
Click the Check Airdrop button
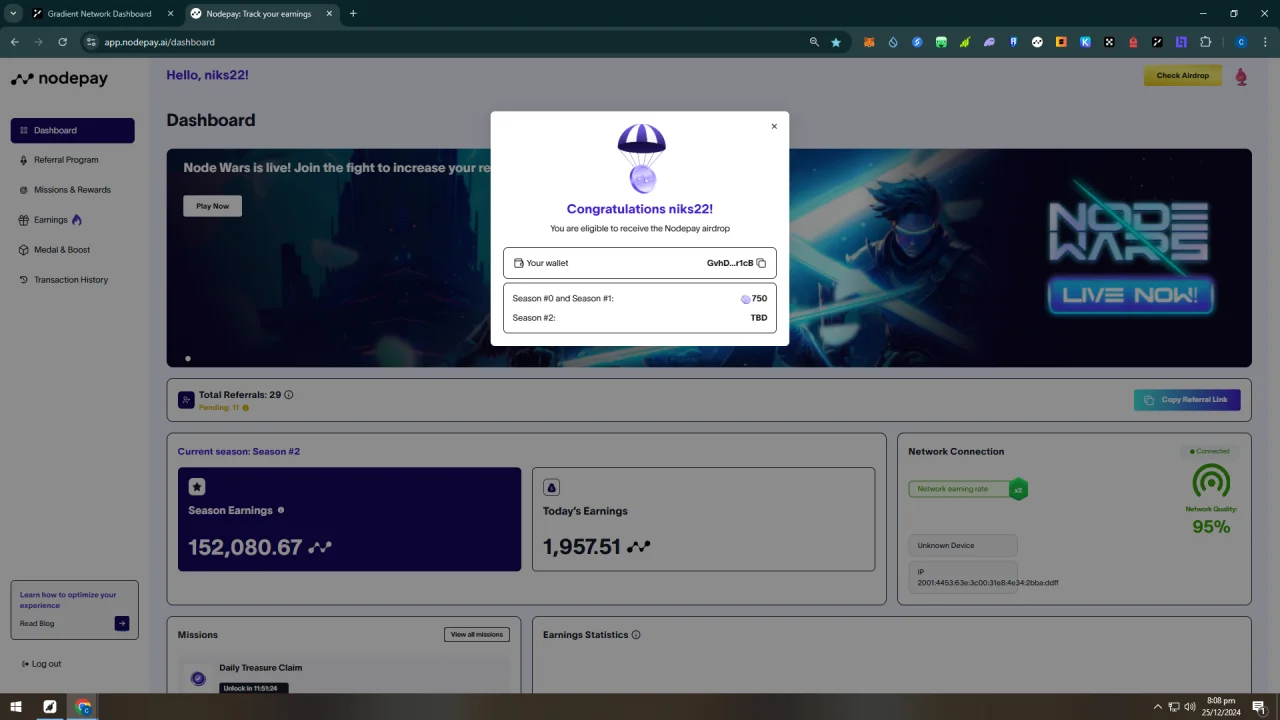[x=1182, y=76]
